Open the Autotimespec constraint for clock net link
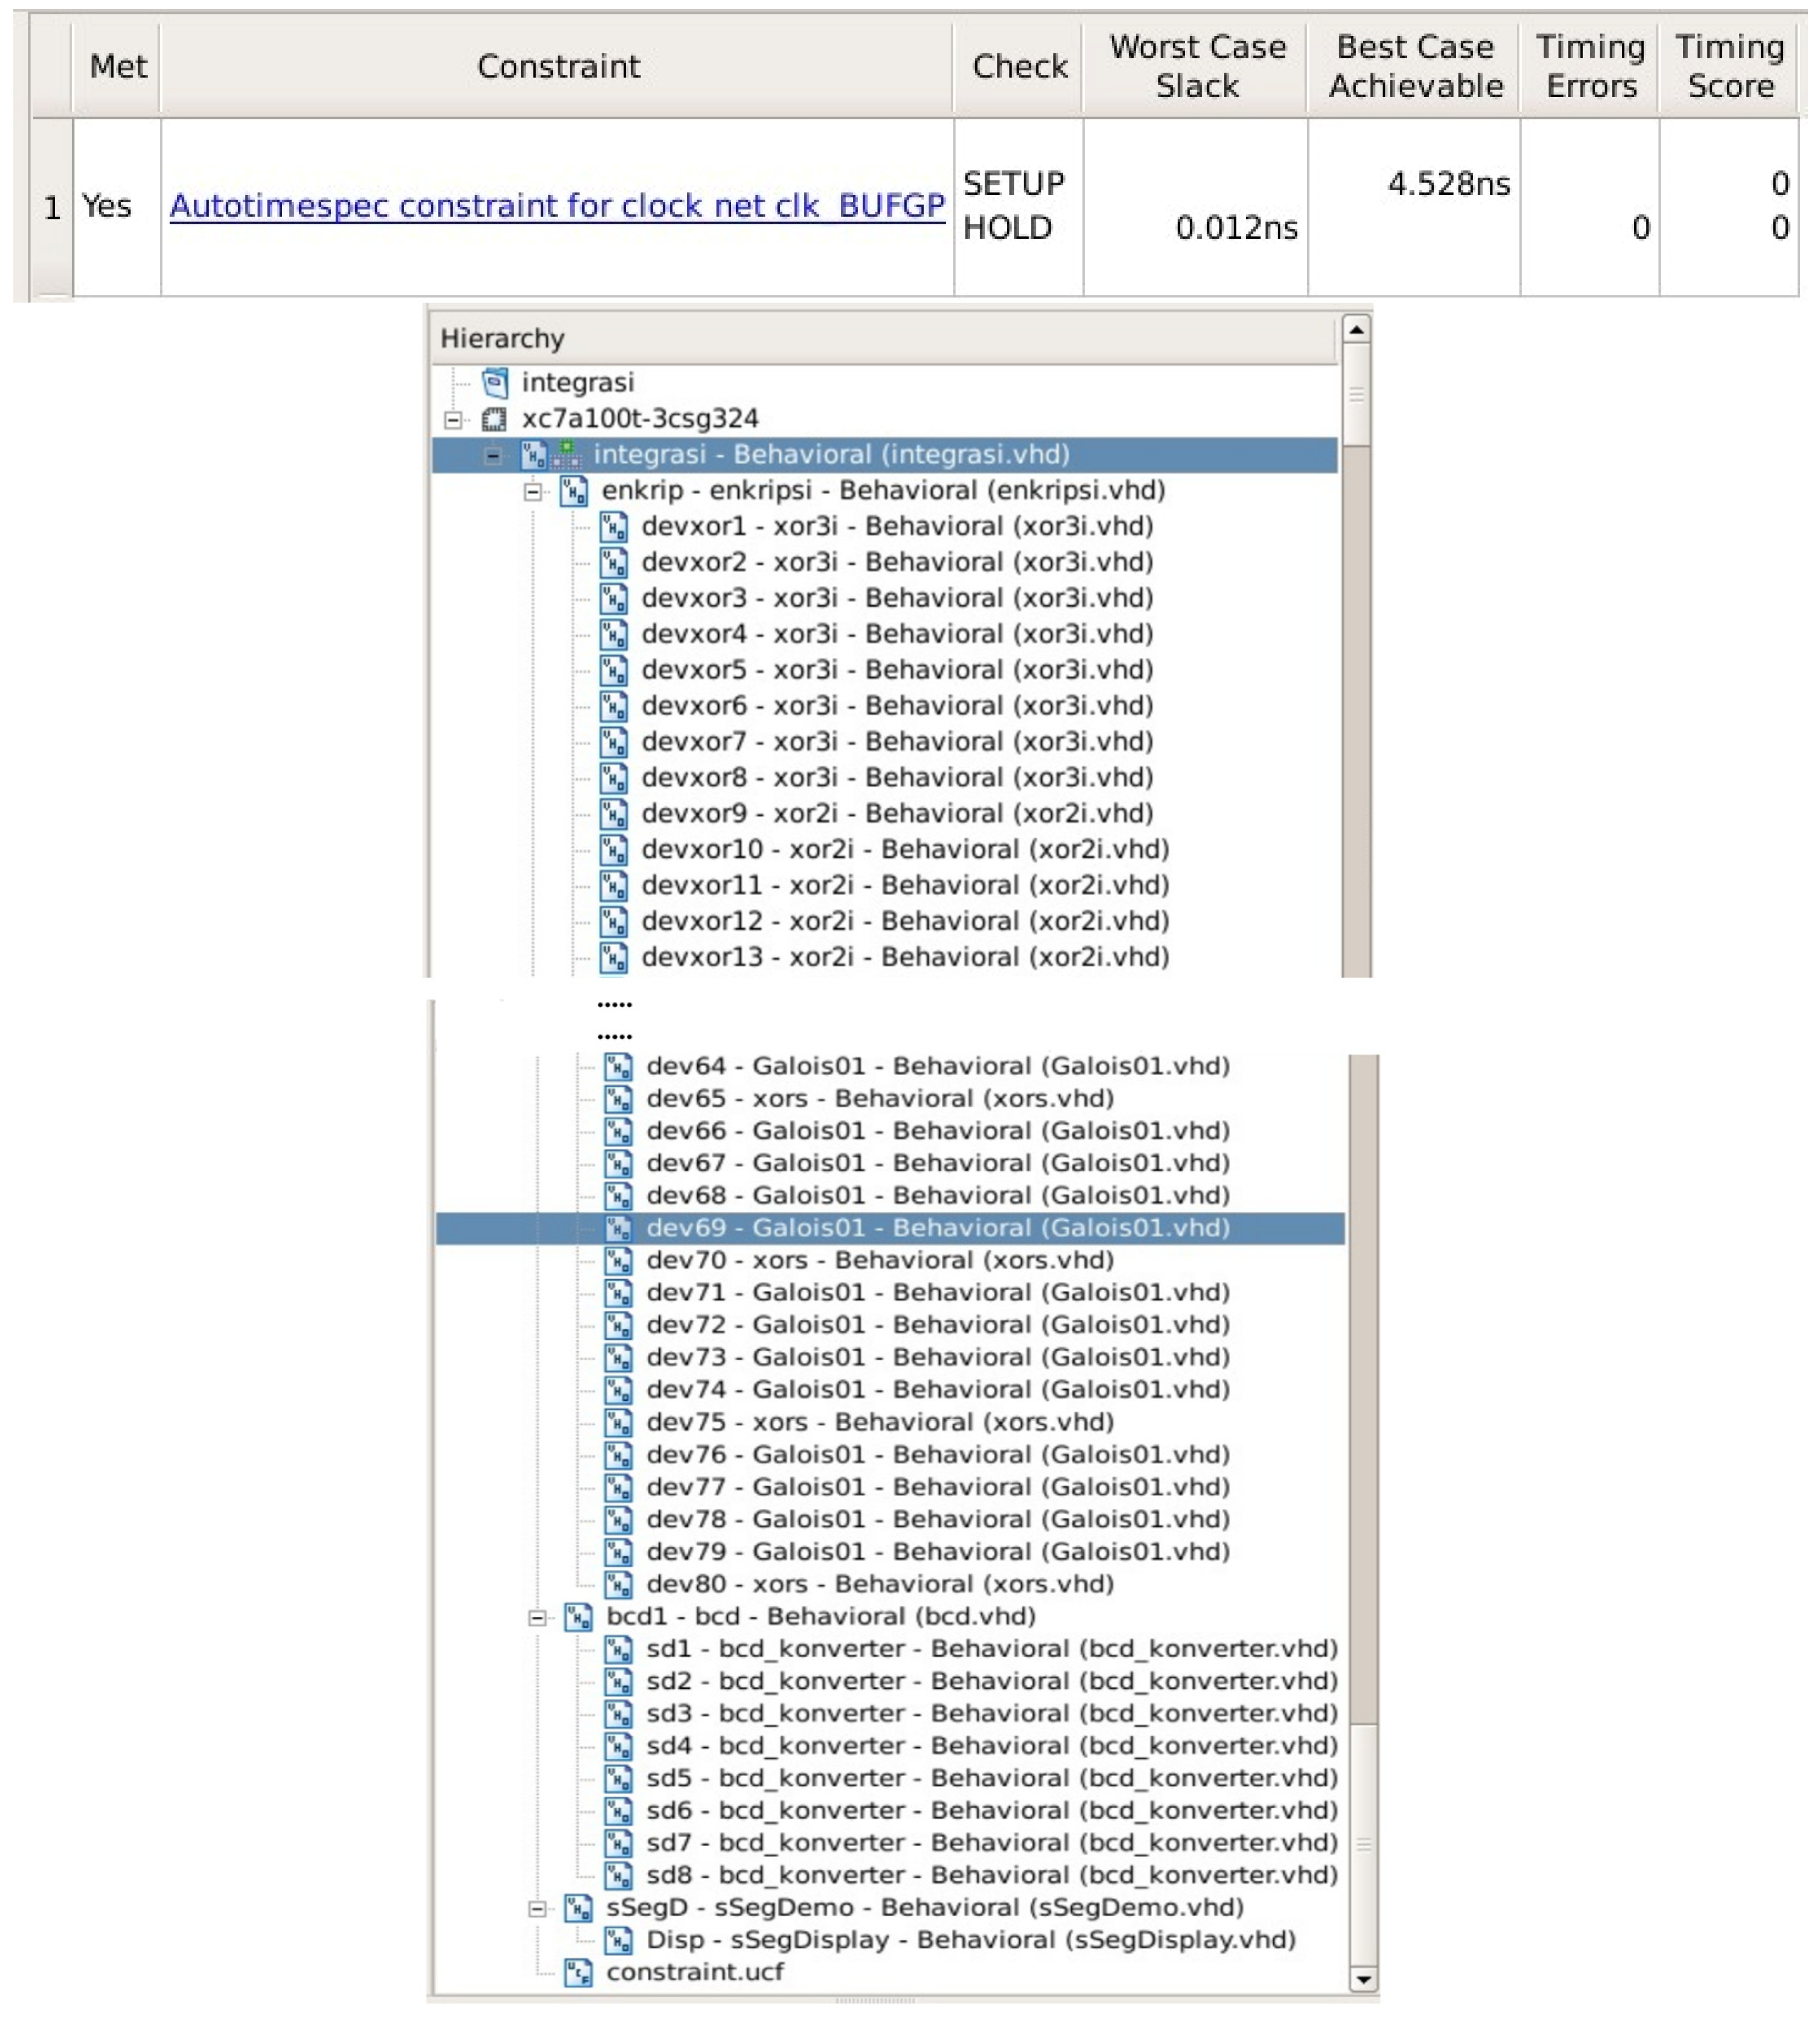This screenshot has height=2017, width=1820. click(x=557, y=205)
